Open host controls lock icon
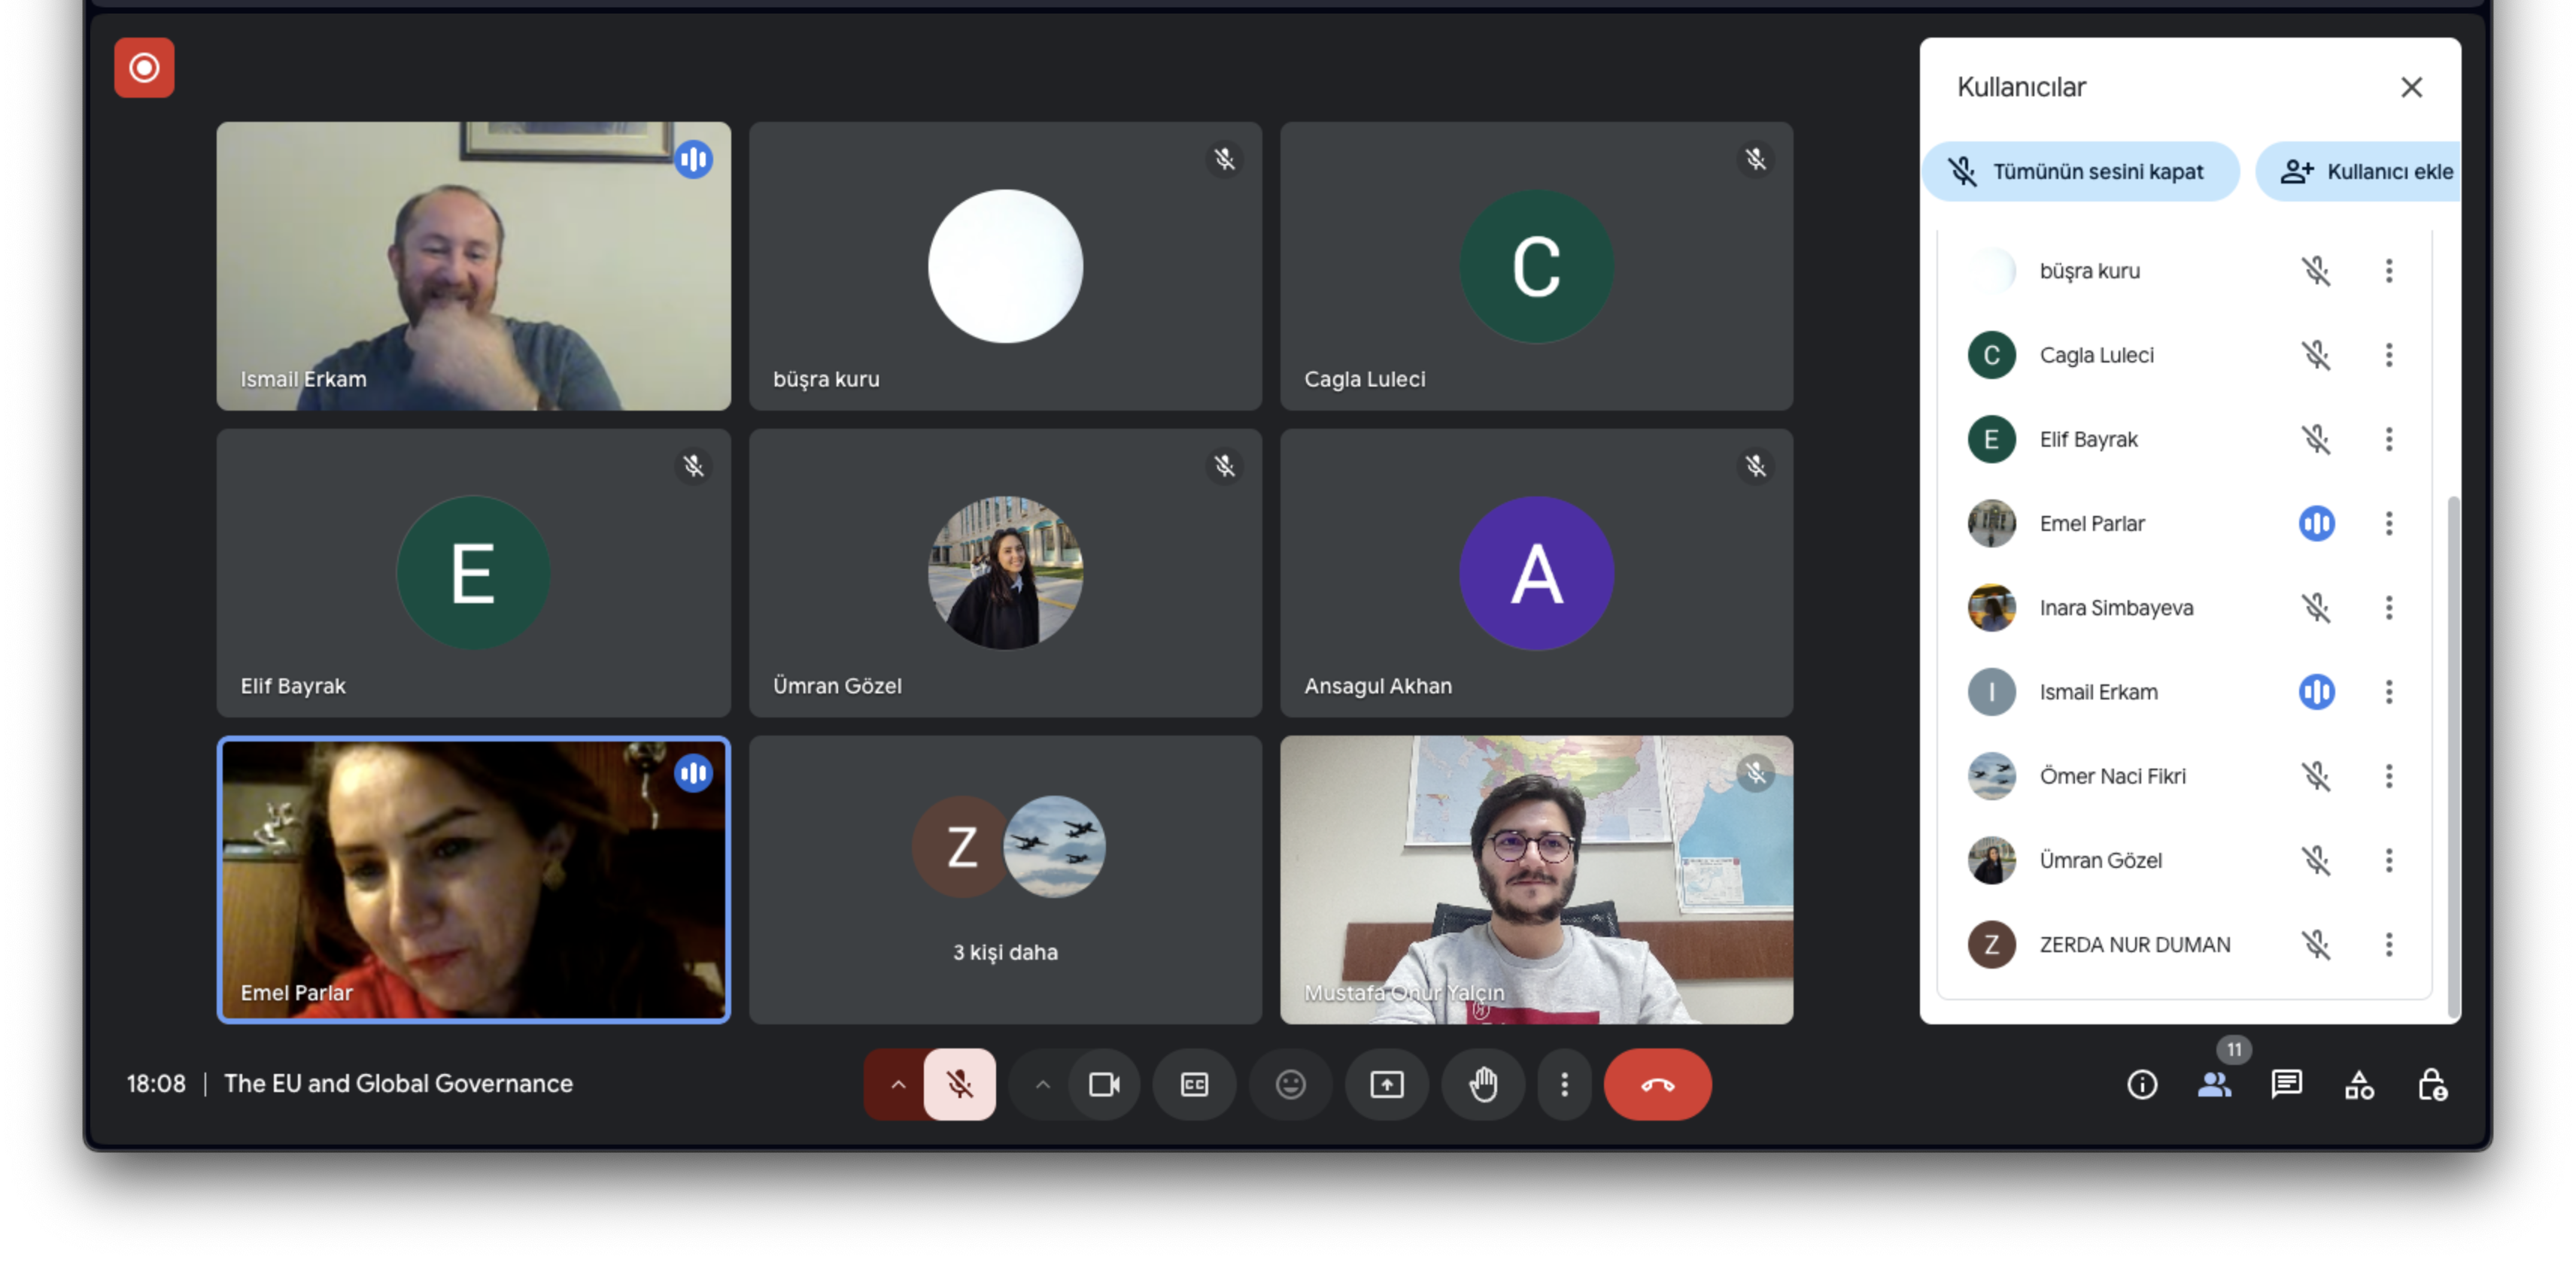2576x1262 pixels. click(x=2432, y=1084)
